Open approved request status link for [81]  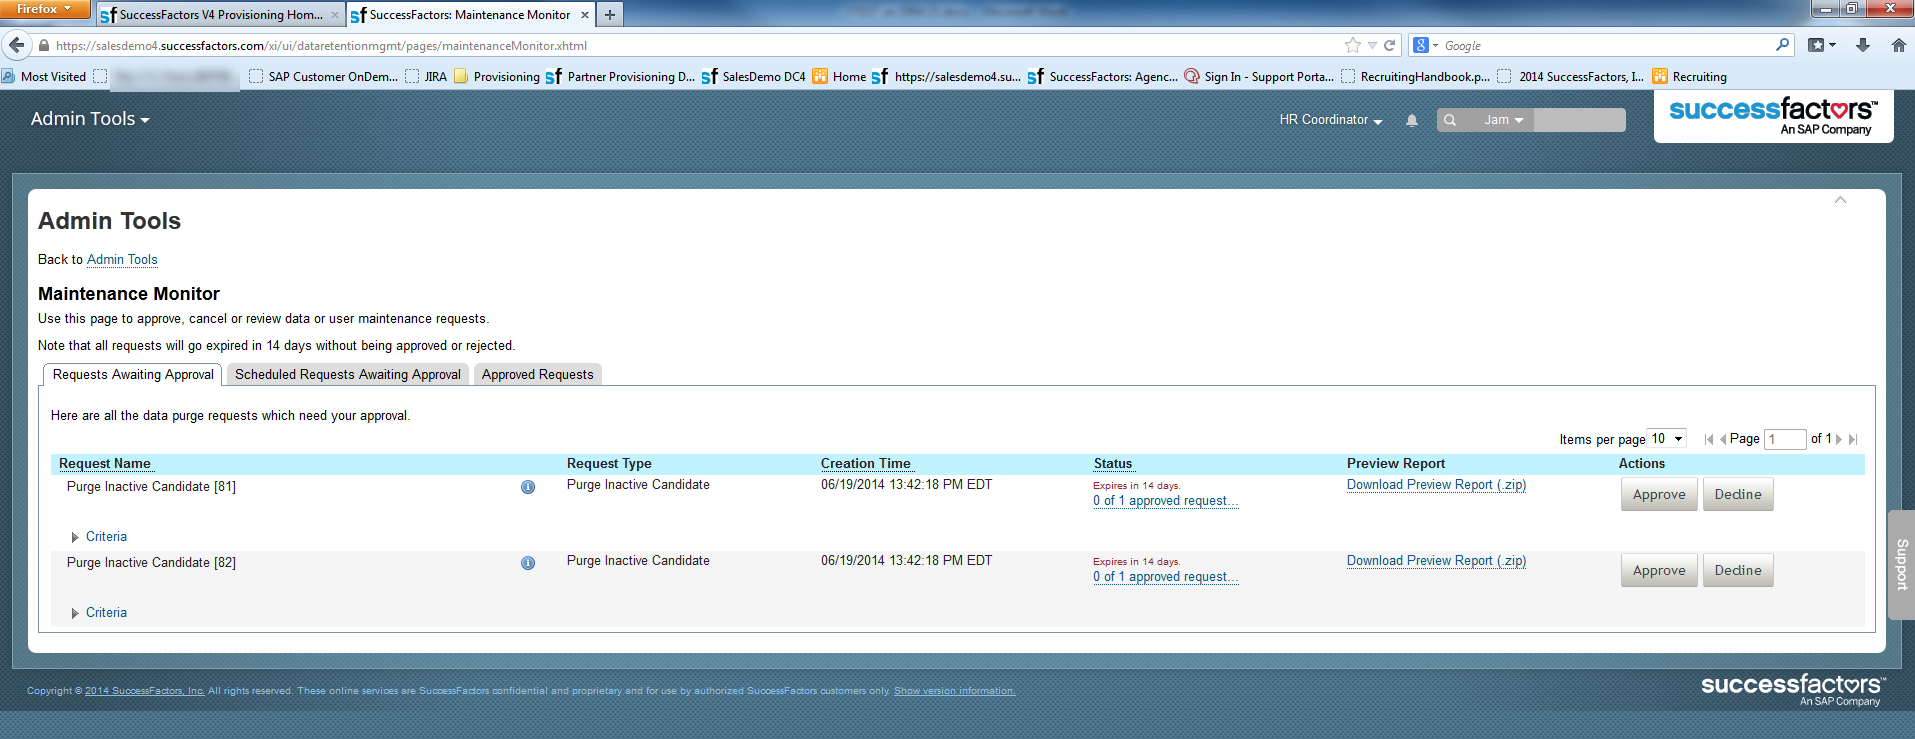(x=1165, y=501)
